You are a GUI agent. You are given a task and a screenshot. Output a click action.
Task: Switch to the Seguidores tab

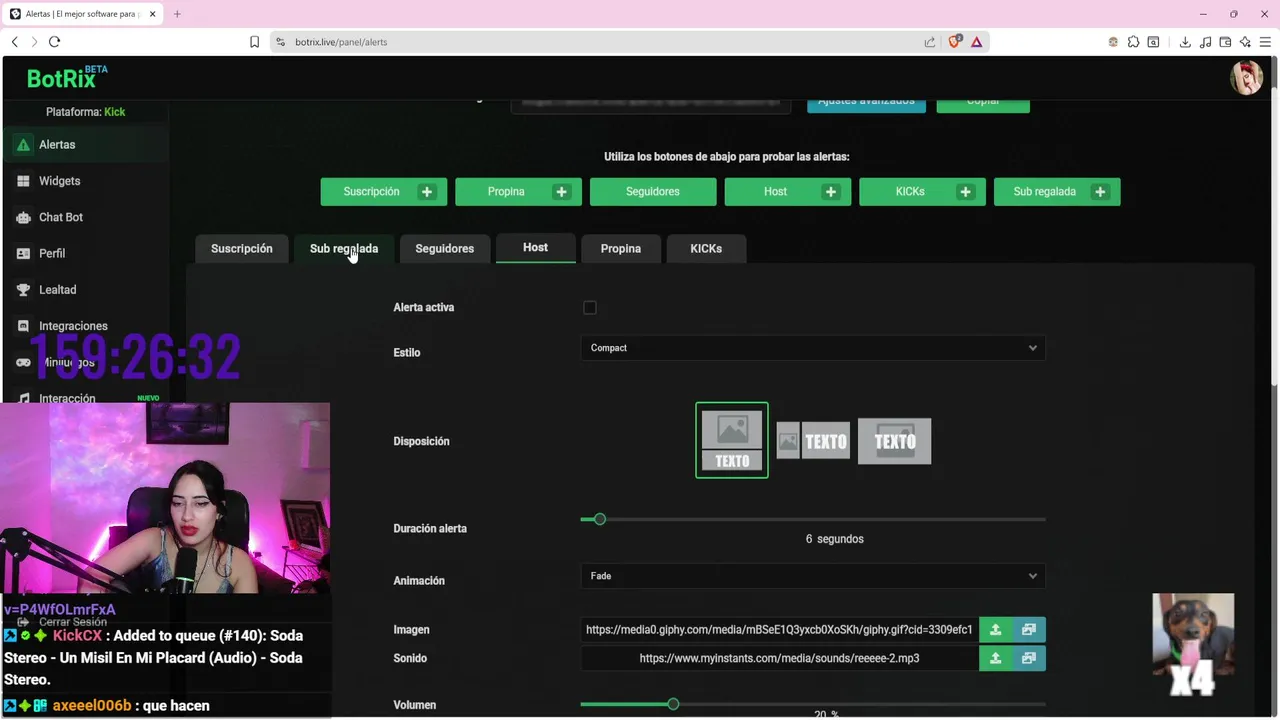[x=445, y=249]
